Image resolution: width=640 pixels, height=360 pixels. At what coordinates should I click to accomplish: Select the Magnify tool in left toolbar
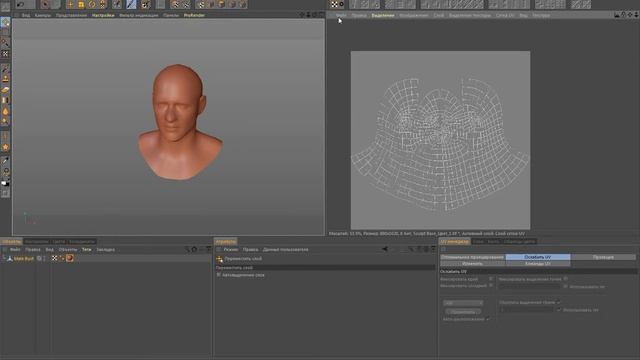(x=5, y=171)
